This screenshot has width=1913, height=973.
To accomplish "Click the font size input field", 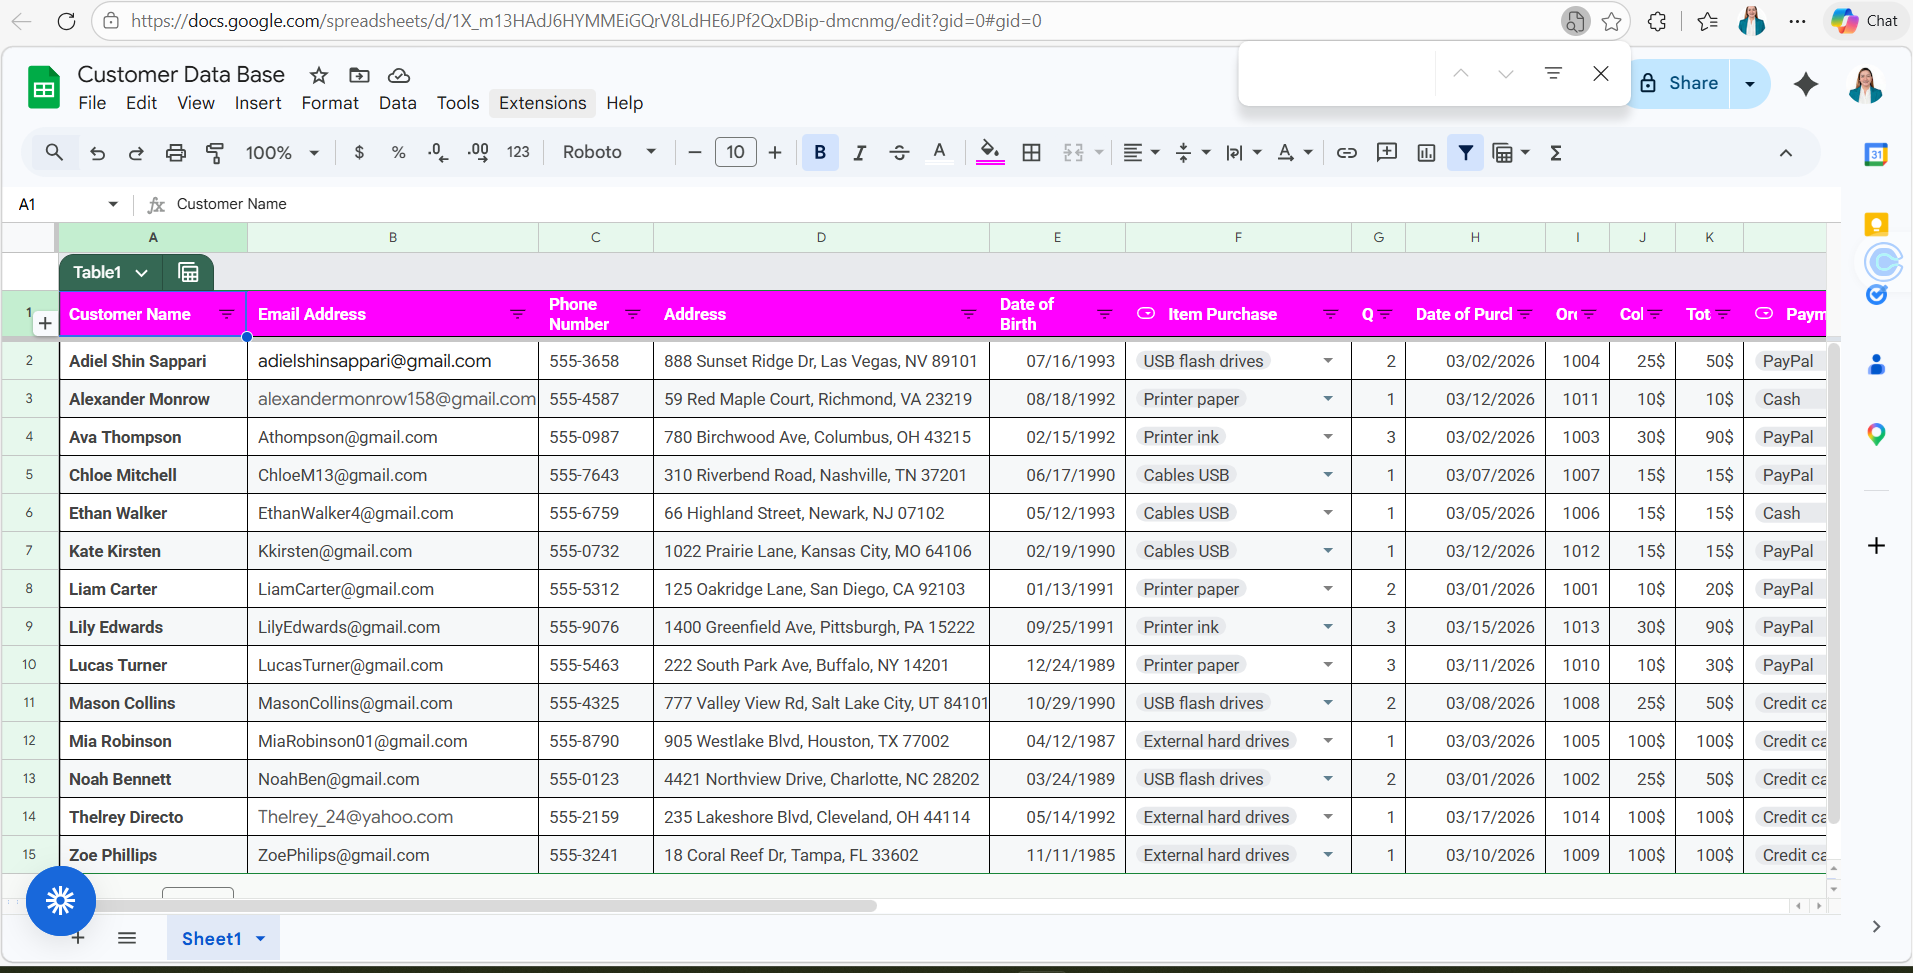I will [735, 153].
